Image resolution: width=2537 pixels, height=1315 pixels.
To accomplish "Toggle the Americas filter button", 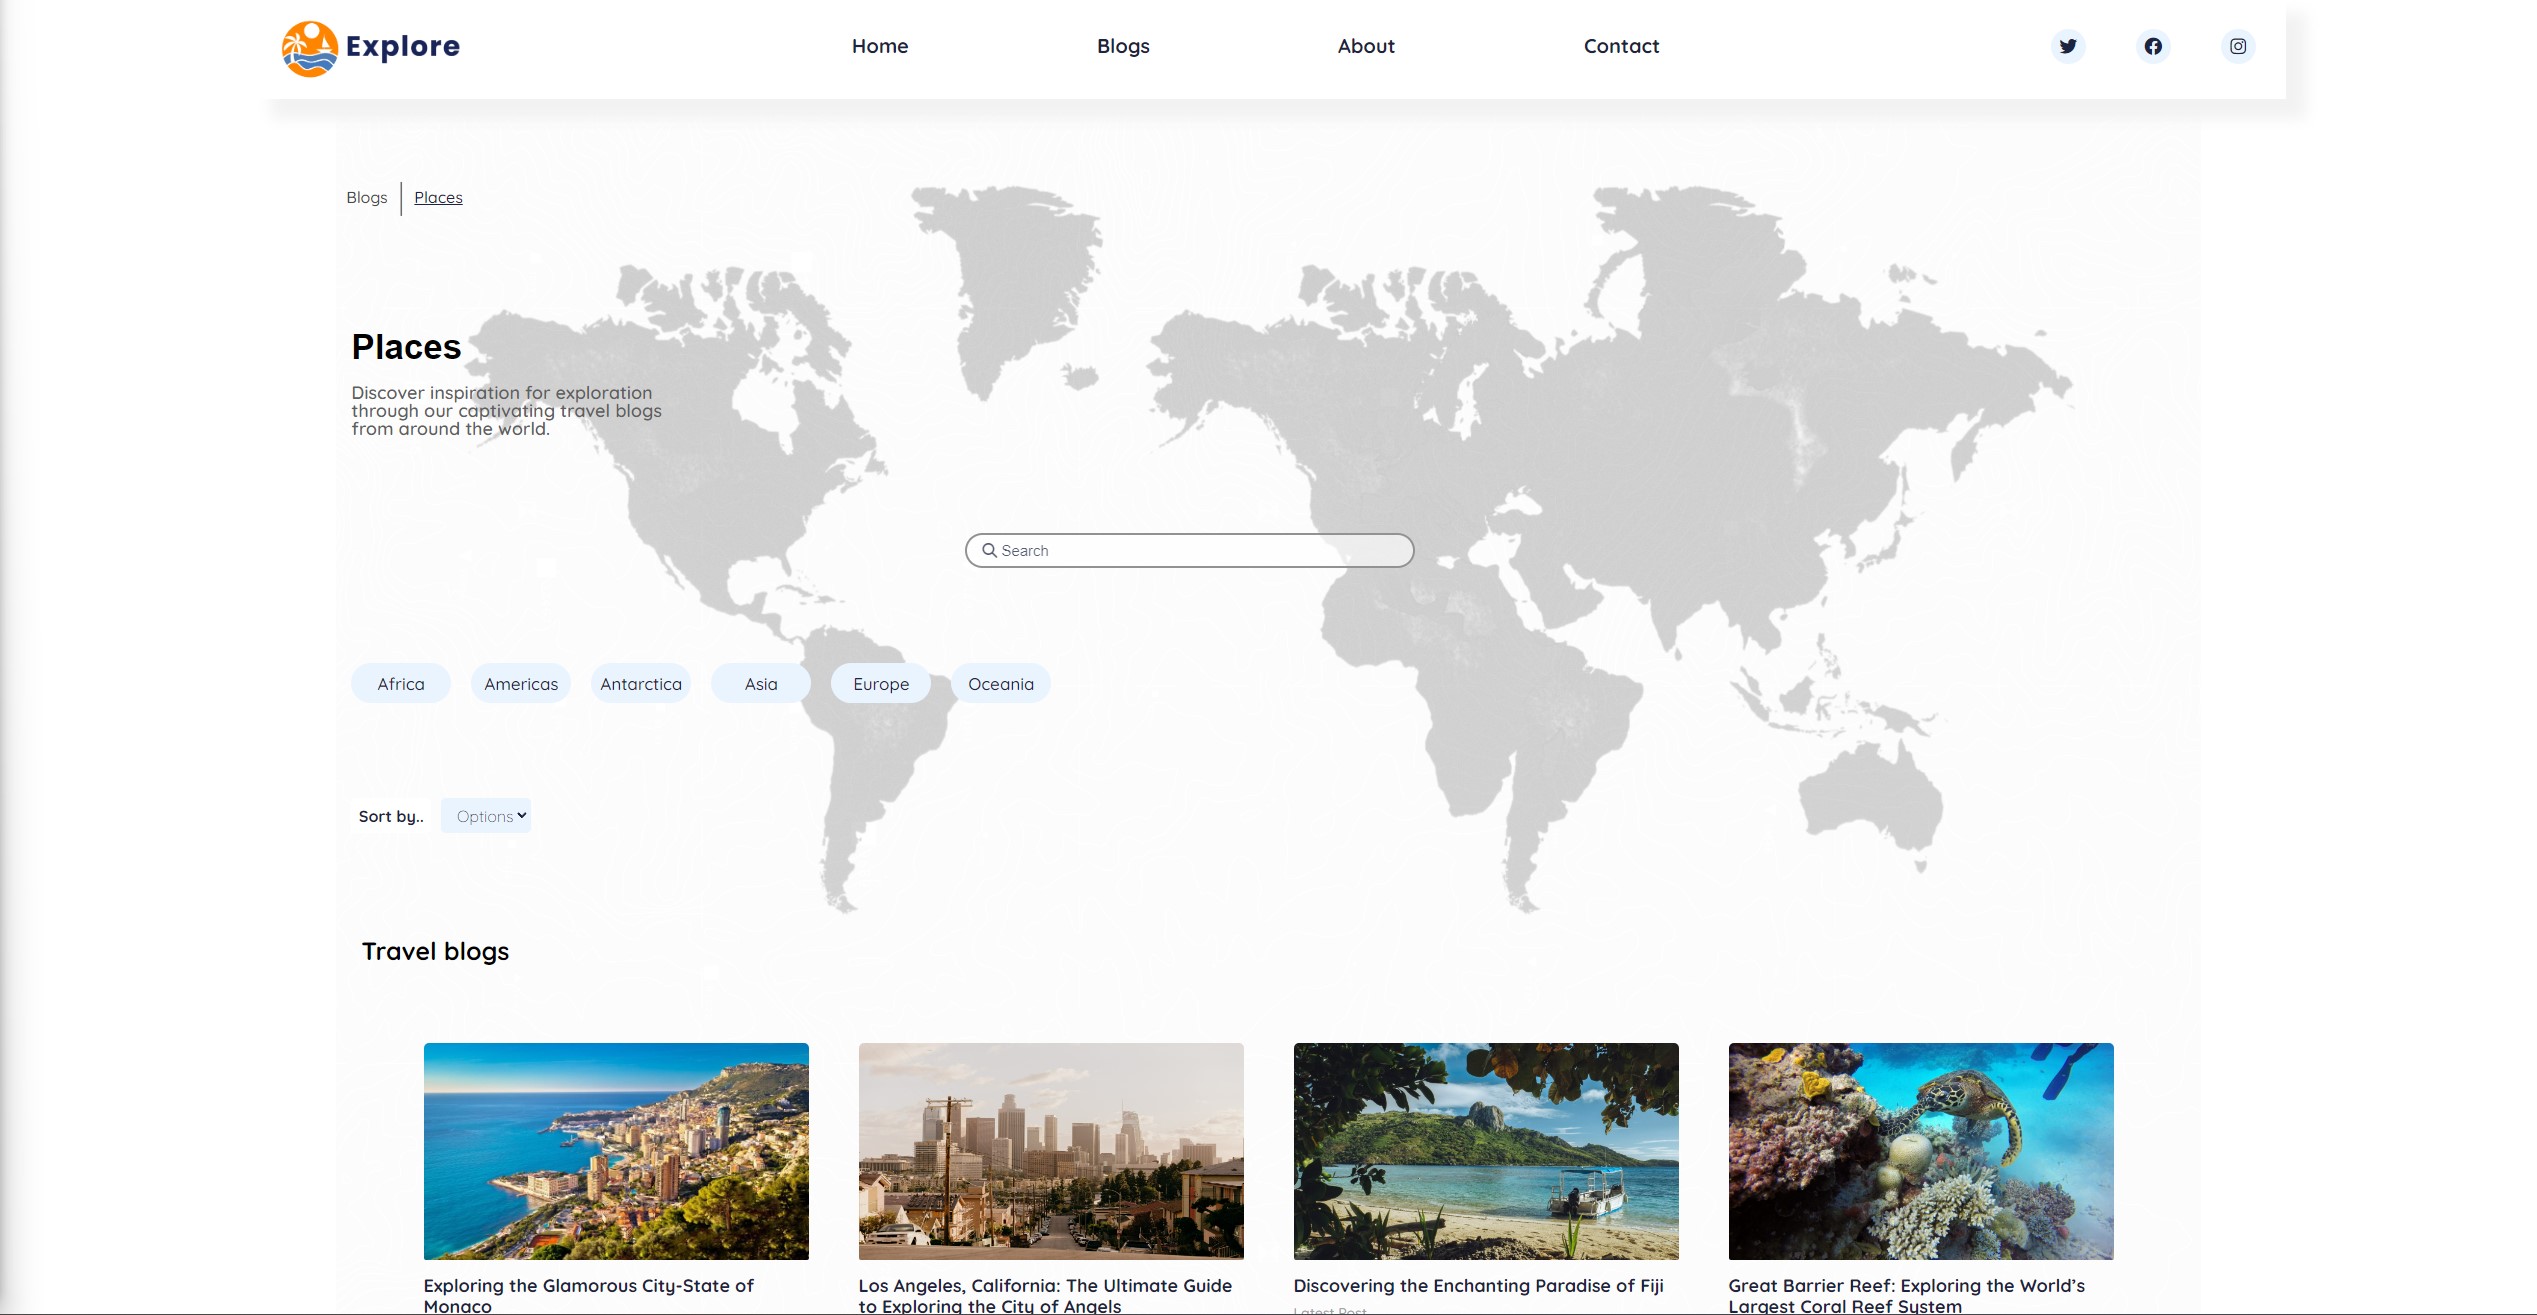I will pos(521,683).
